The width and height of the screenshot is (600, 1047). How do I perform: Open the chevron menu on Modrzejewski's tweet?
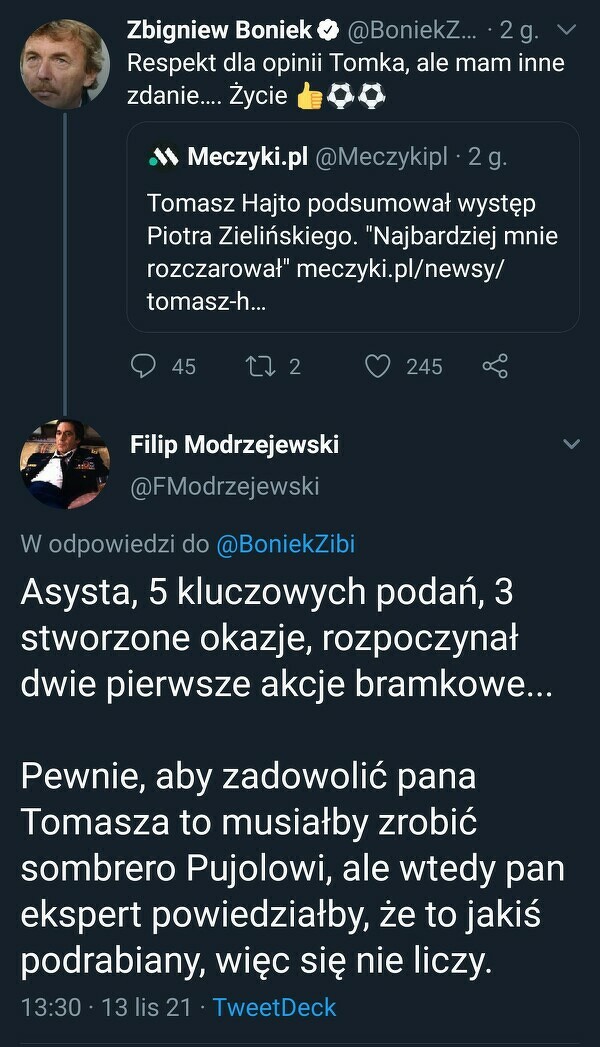click(x=571, y=443)
